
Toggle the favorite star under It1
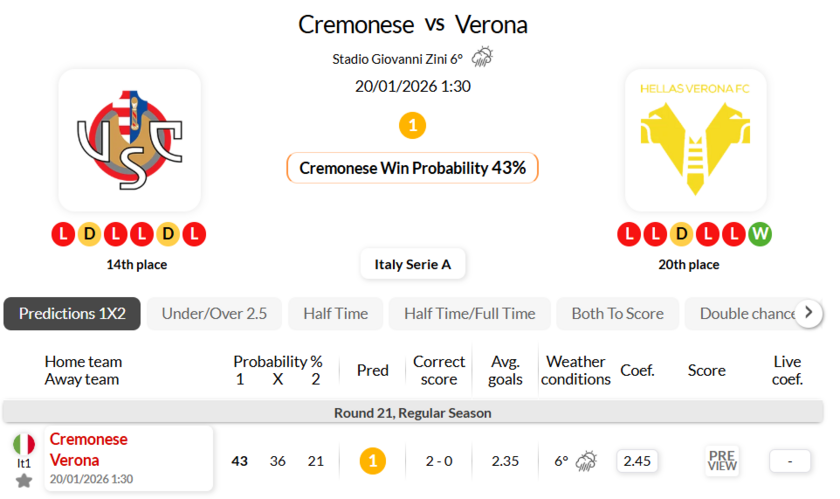tap(24, 481)
